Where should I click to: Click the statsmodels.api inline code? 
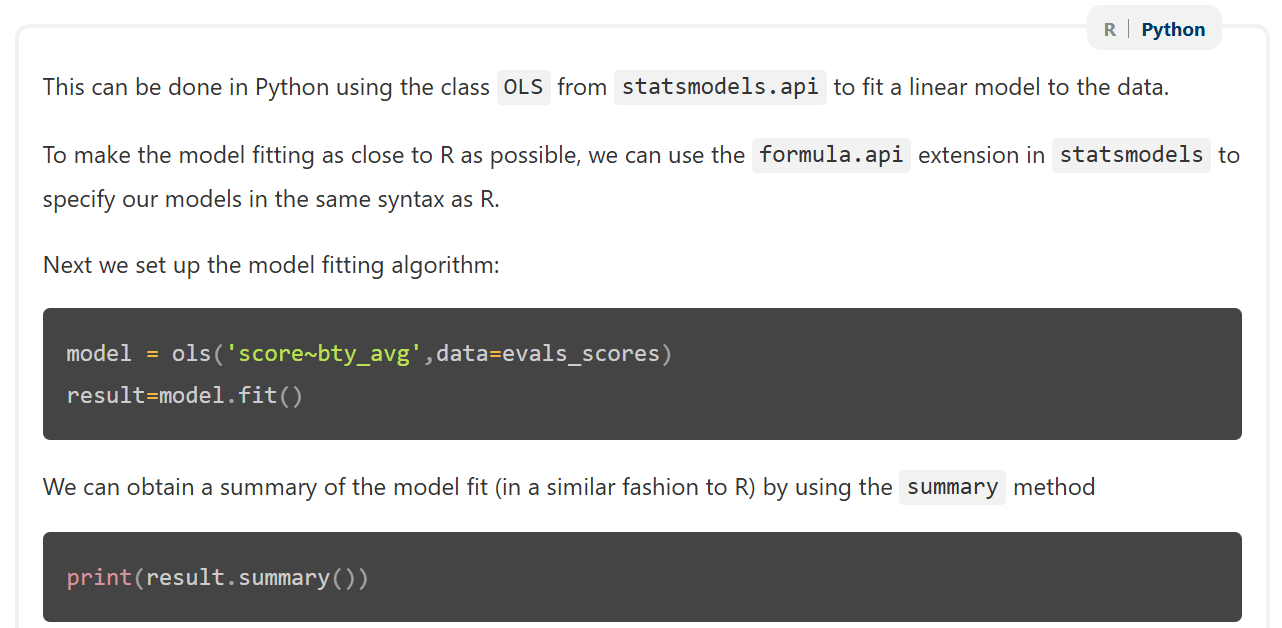(720, 87)
